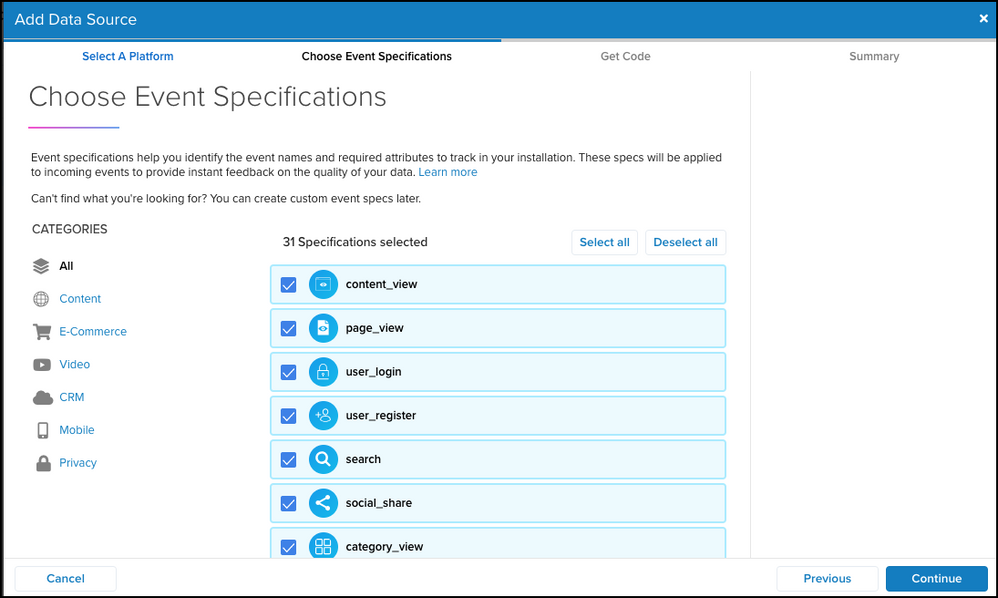Image resolution: width=998 pixels, height=598 pixels.
Task: Filter by Video category
Action: (74, 365)
